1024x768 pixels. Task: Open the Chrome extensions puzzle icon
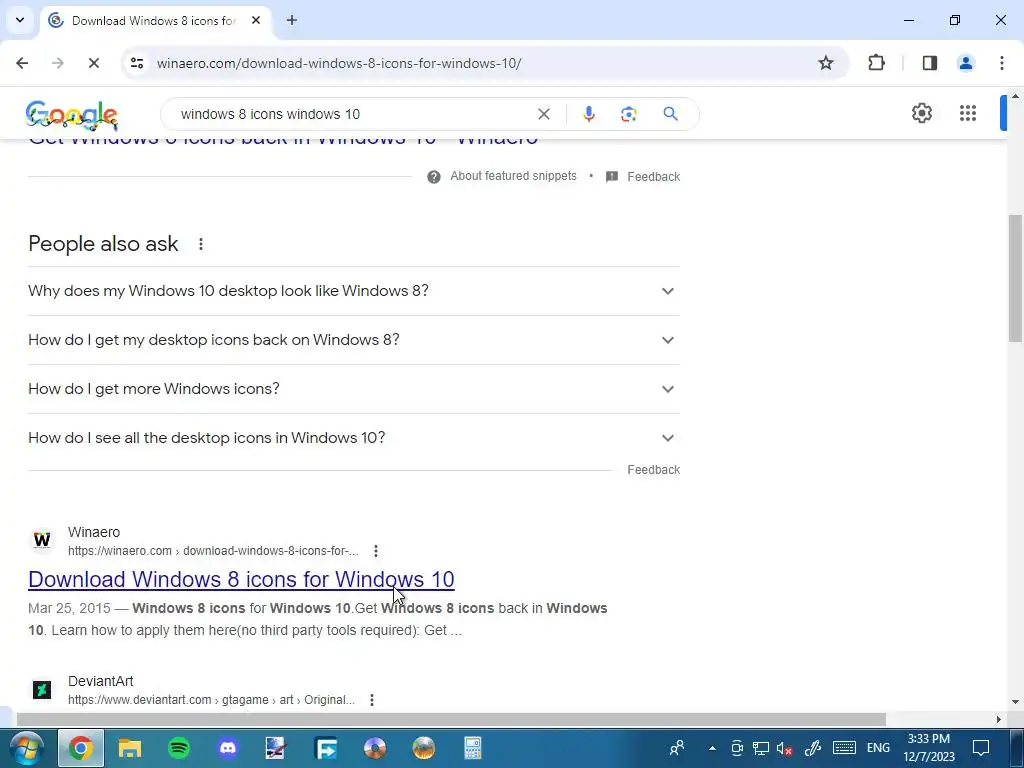876,63
